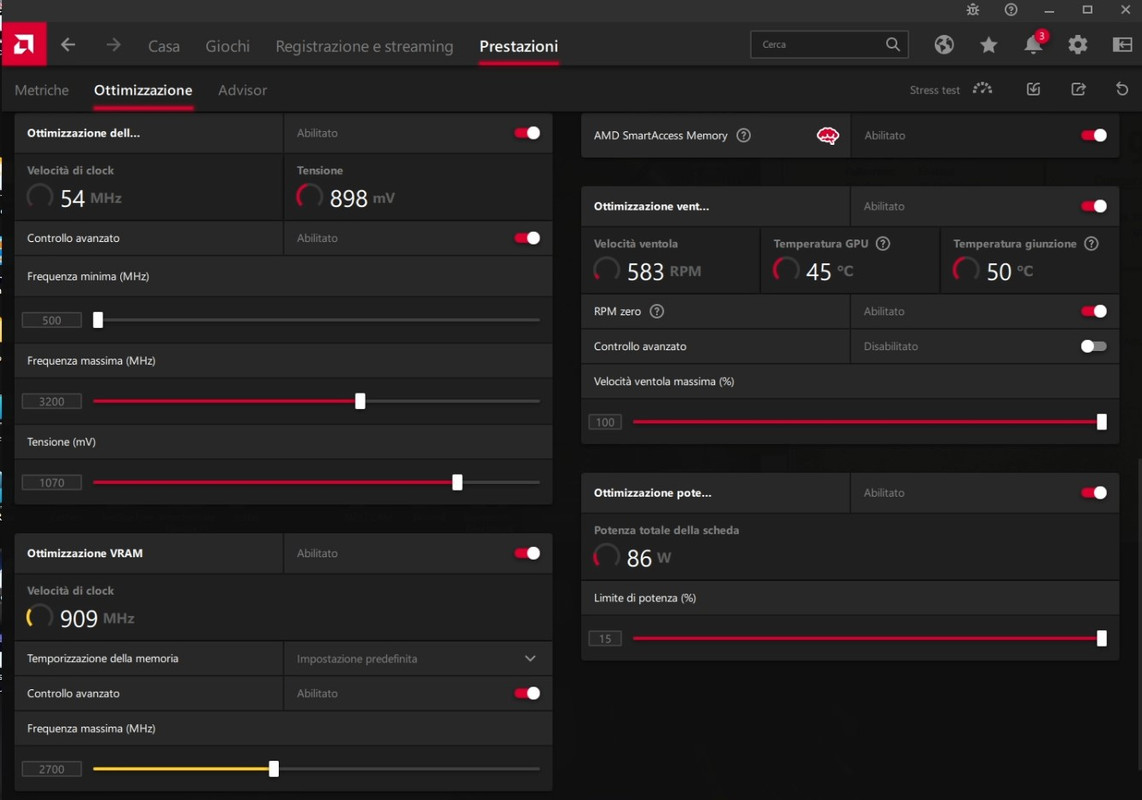The width and height of the screenshot is (1142, 800).
Task: Toggle Controllo avanzato under GPU clock tuning
Action: tap(527, 238)
